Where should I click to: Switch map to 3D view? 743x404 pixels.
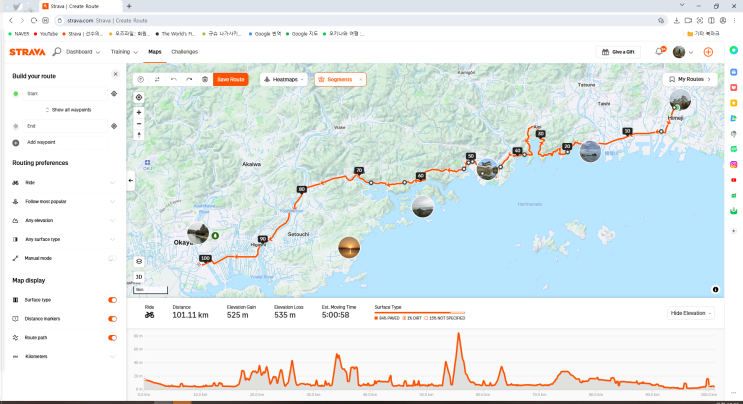pyautogui.click(x=139, y=277)
